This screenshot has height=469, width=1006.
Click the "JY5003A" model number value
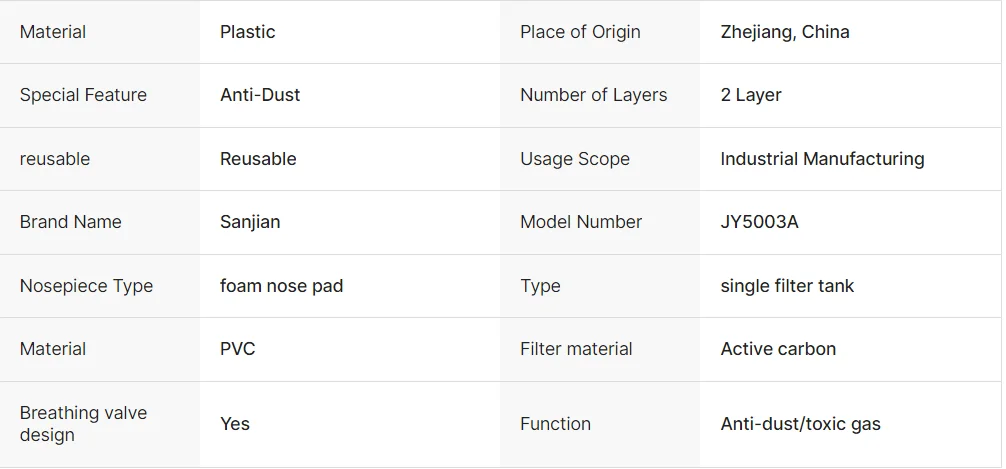[759, 222]
